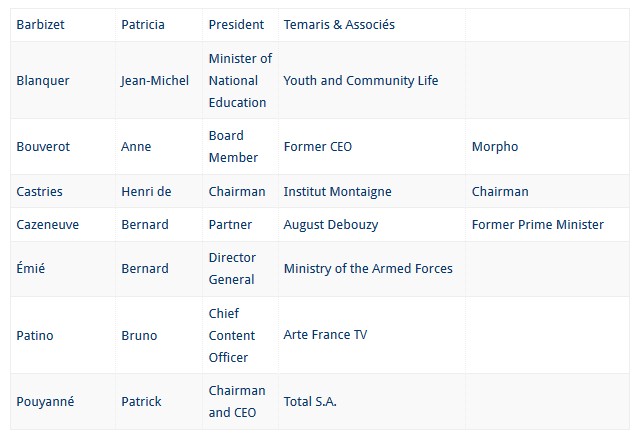This screenshot has width=638, height=436.
Task: Select the first name Patricia
Action: tap(143, 25)
